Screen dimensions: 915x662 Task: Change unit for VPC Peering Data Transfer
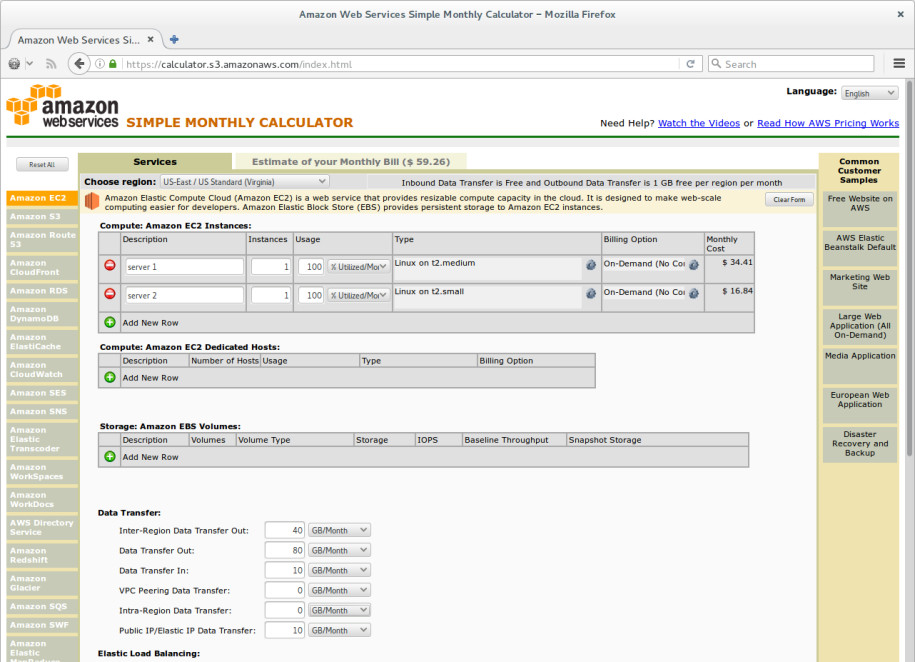pyautogui.click(x=339, y=590)
